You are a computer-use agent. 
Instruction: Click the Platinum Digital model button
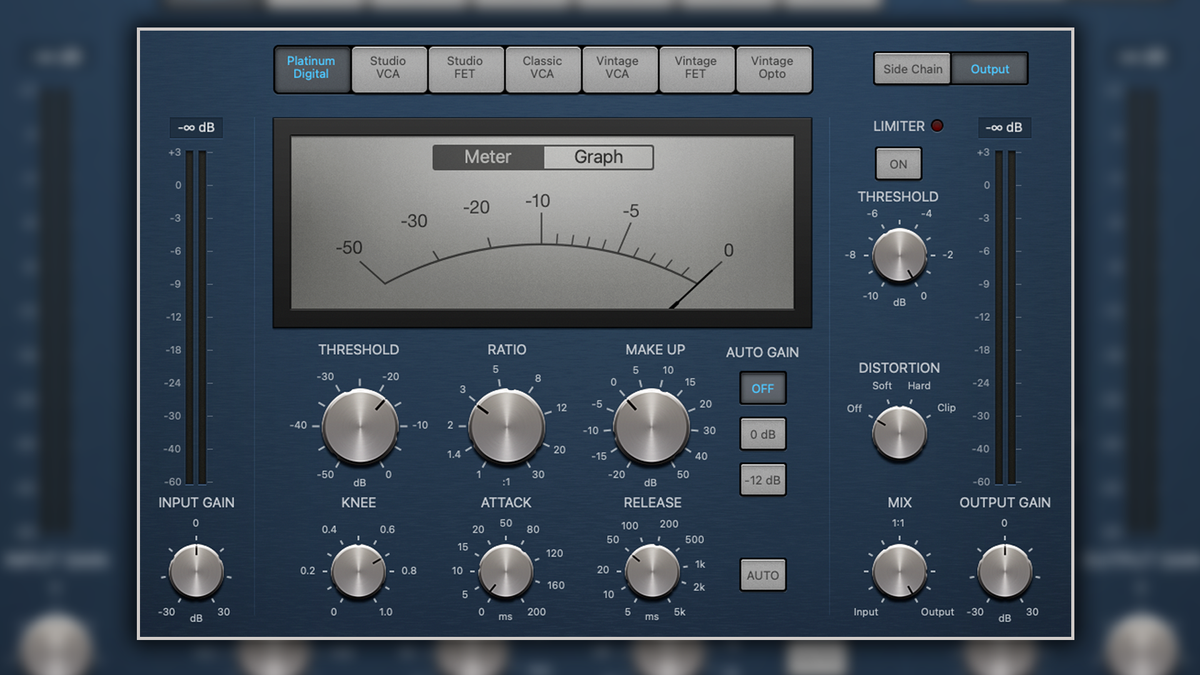point(312,69)
